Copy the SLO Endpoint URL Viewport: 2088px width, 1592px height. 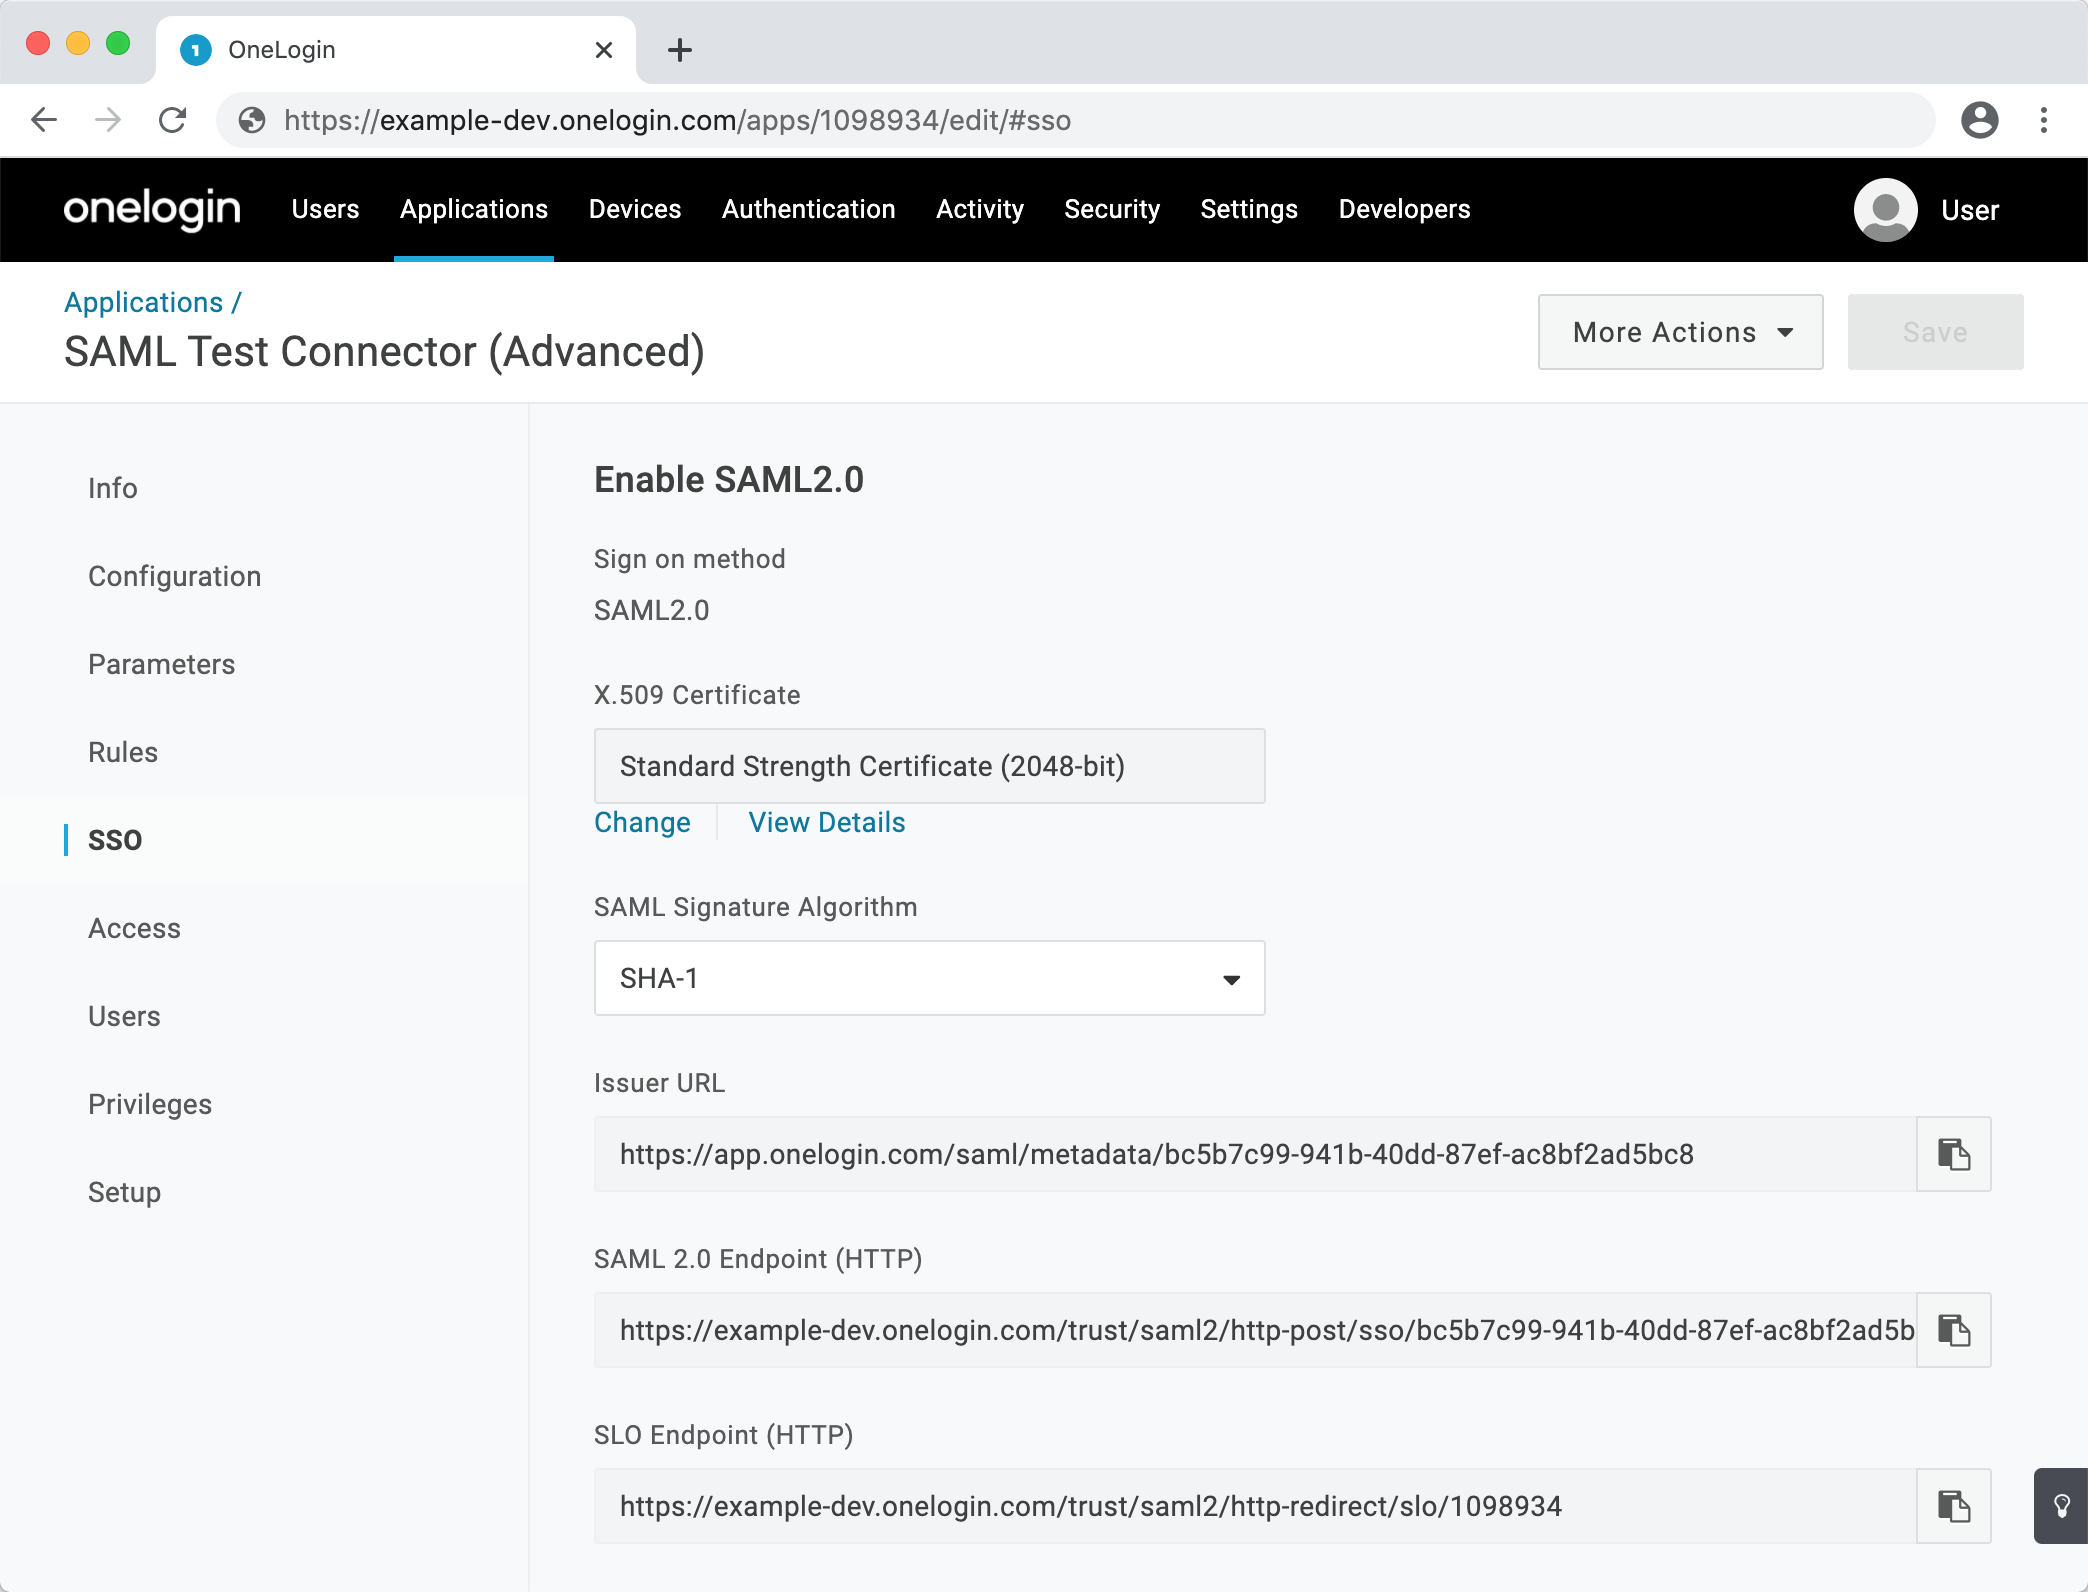click(x=1953, y=1506)
